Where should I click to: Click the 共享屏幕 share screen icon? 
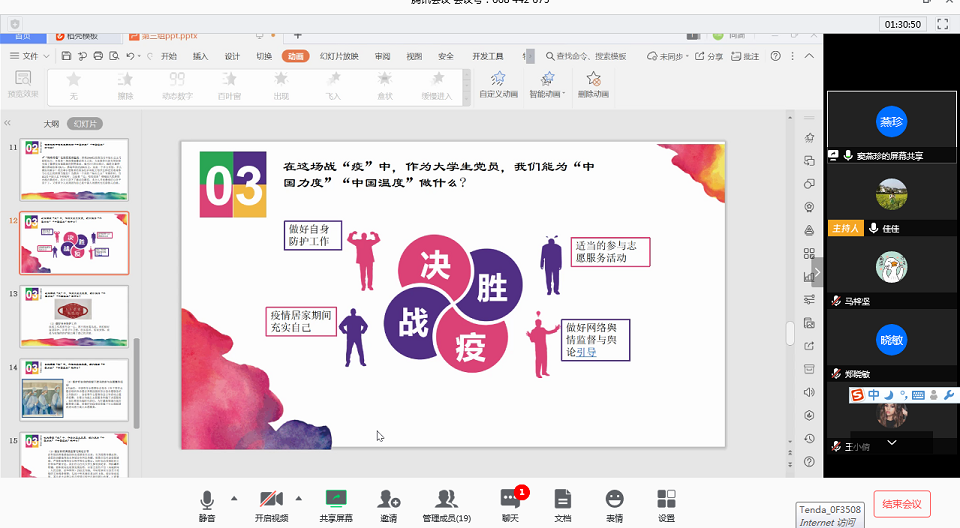tap(336, 499)
